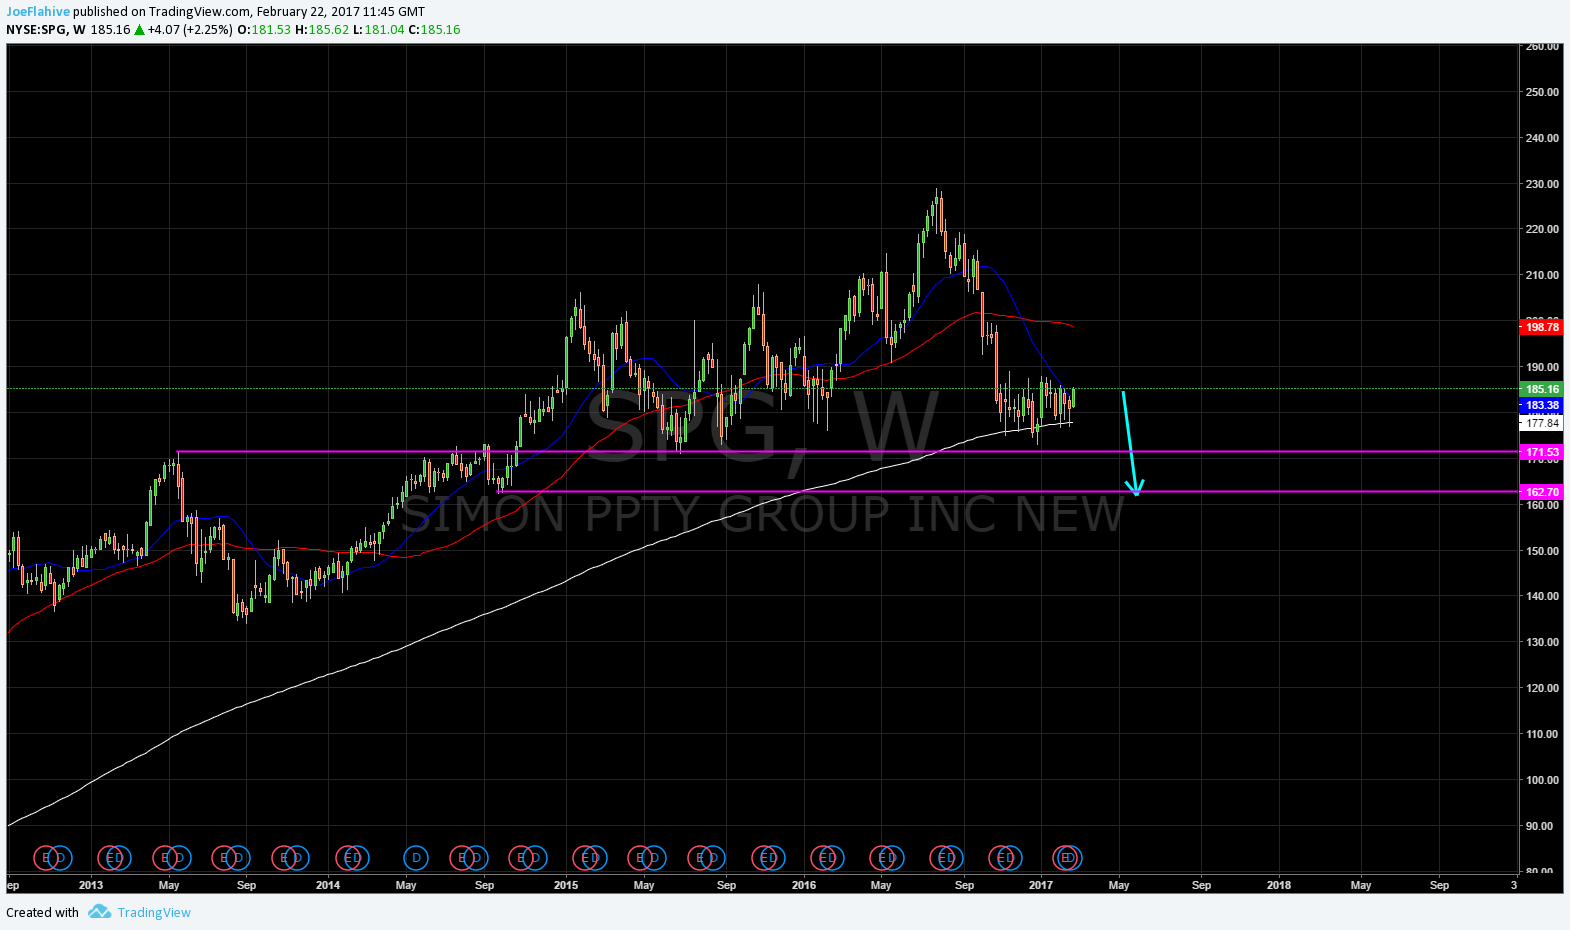
Task: Click the red E earnings marker before Sep 2013
Action: pyautogui.click(x=225, y=858)
